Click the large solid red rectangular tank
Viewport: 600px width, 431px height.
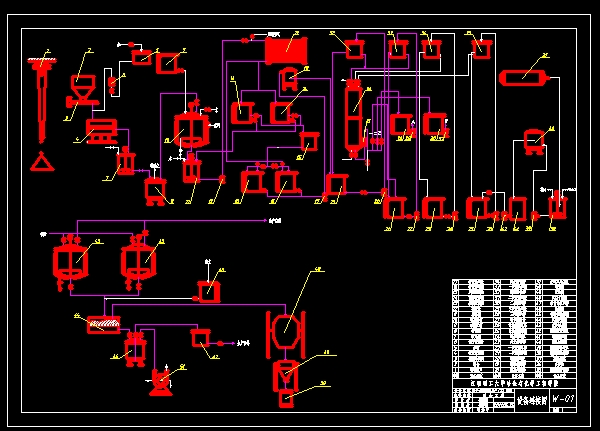(x=286, y=51)
